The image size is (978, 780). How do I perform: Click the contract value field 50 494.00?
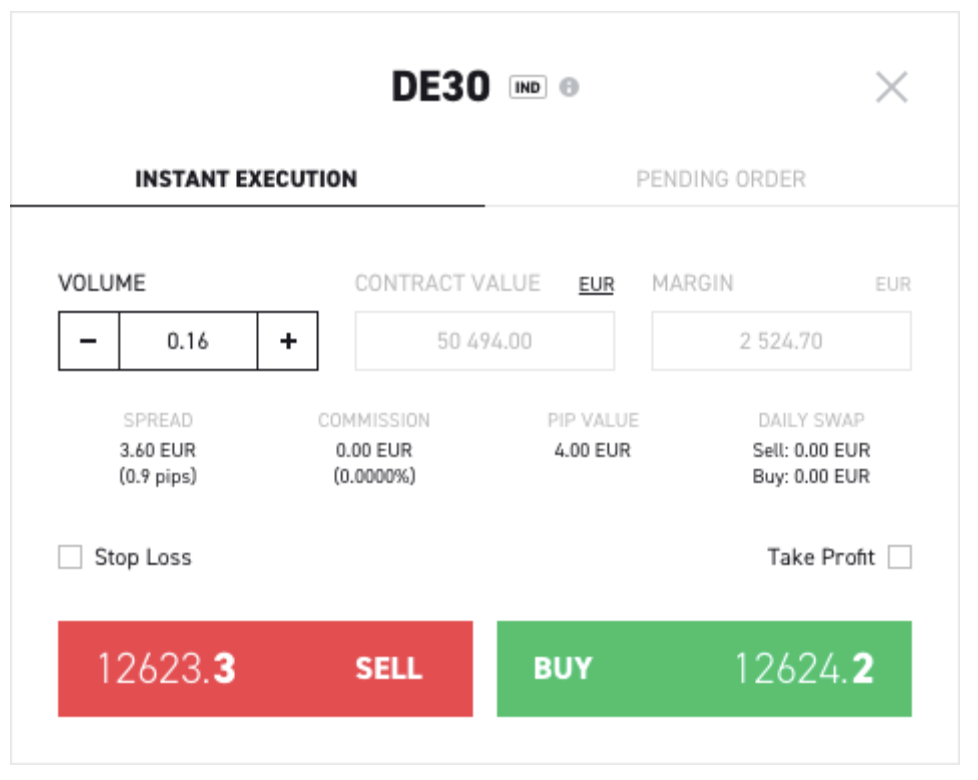[485, 341]
